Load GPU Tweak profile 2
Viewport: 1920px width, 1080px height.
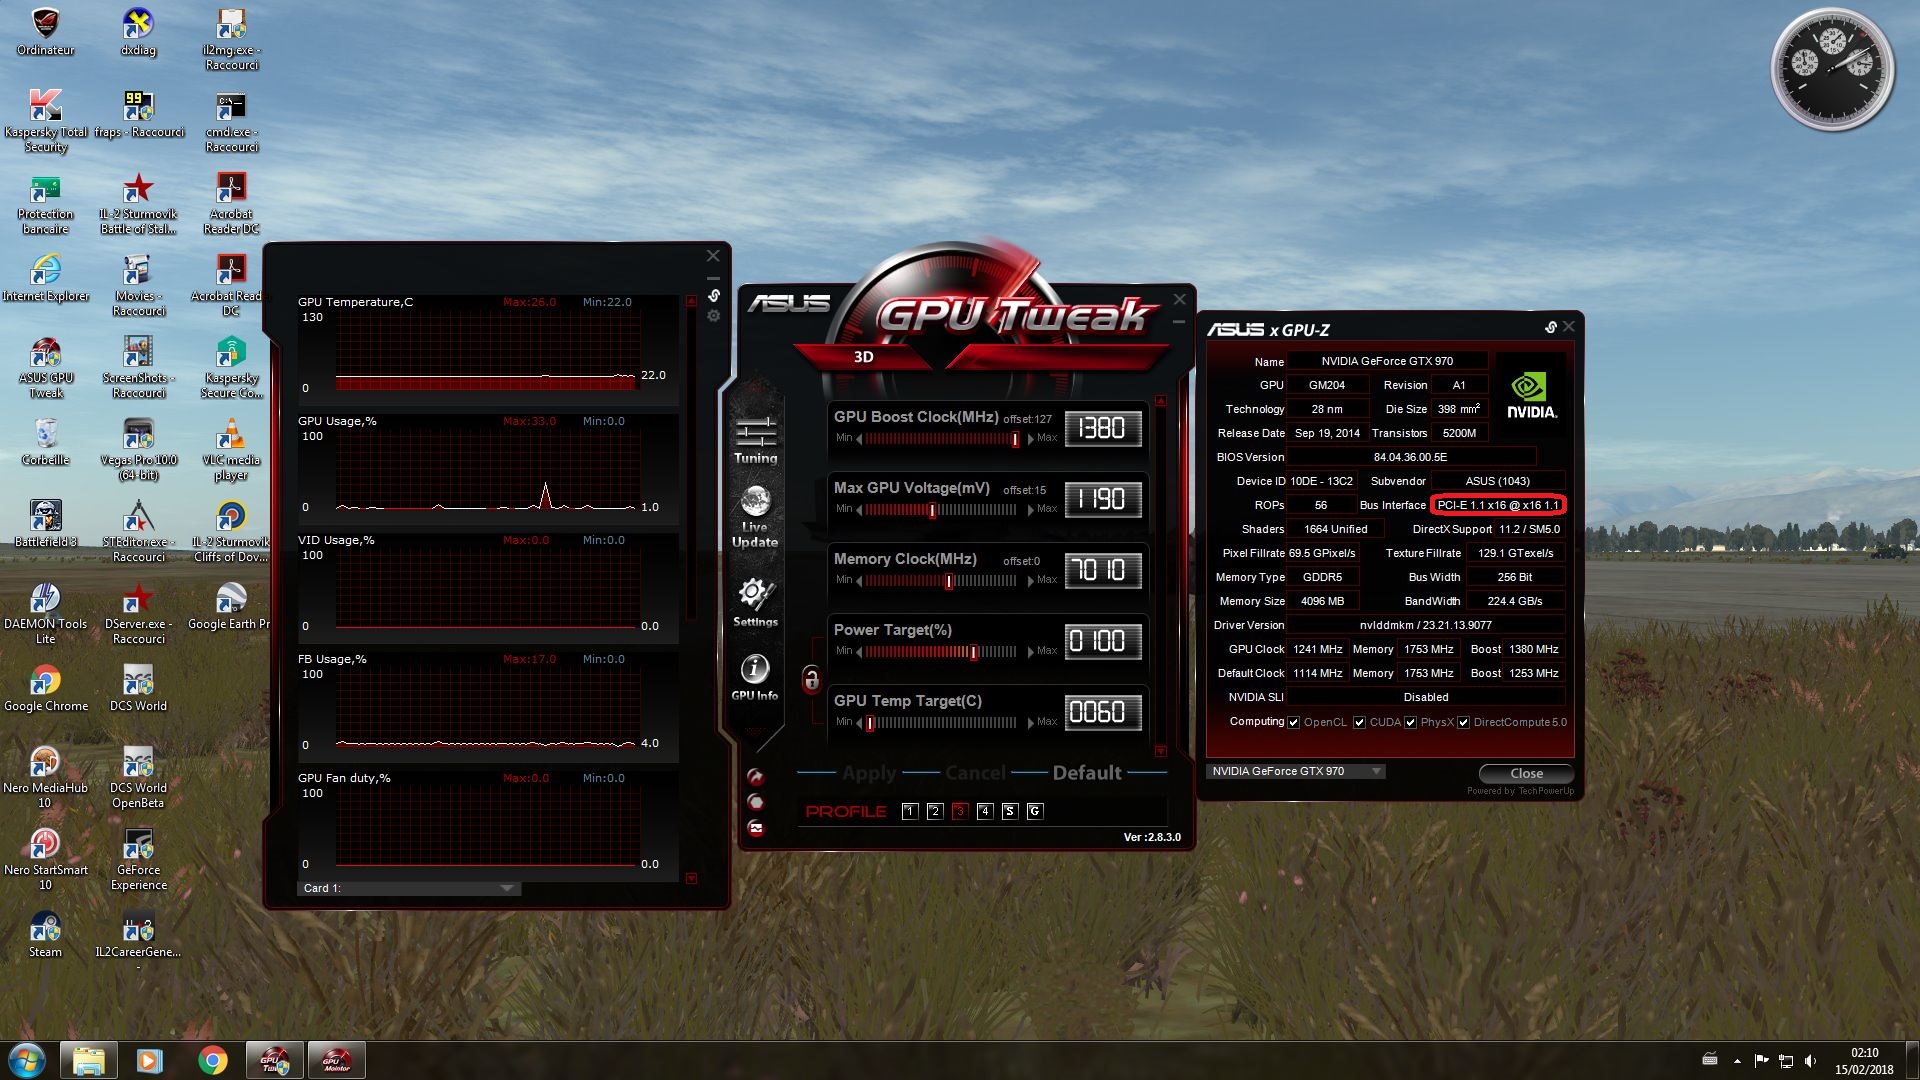click(935, 811)
